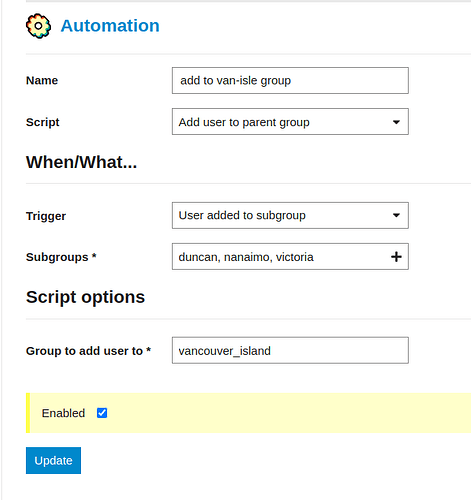Click the Script label

tap(43, 122)
